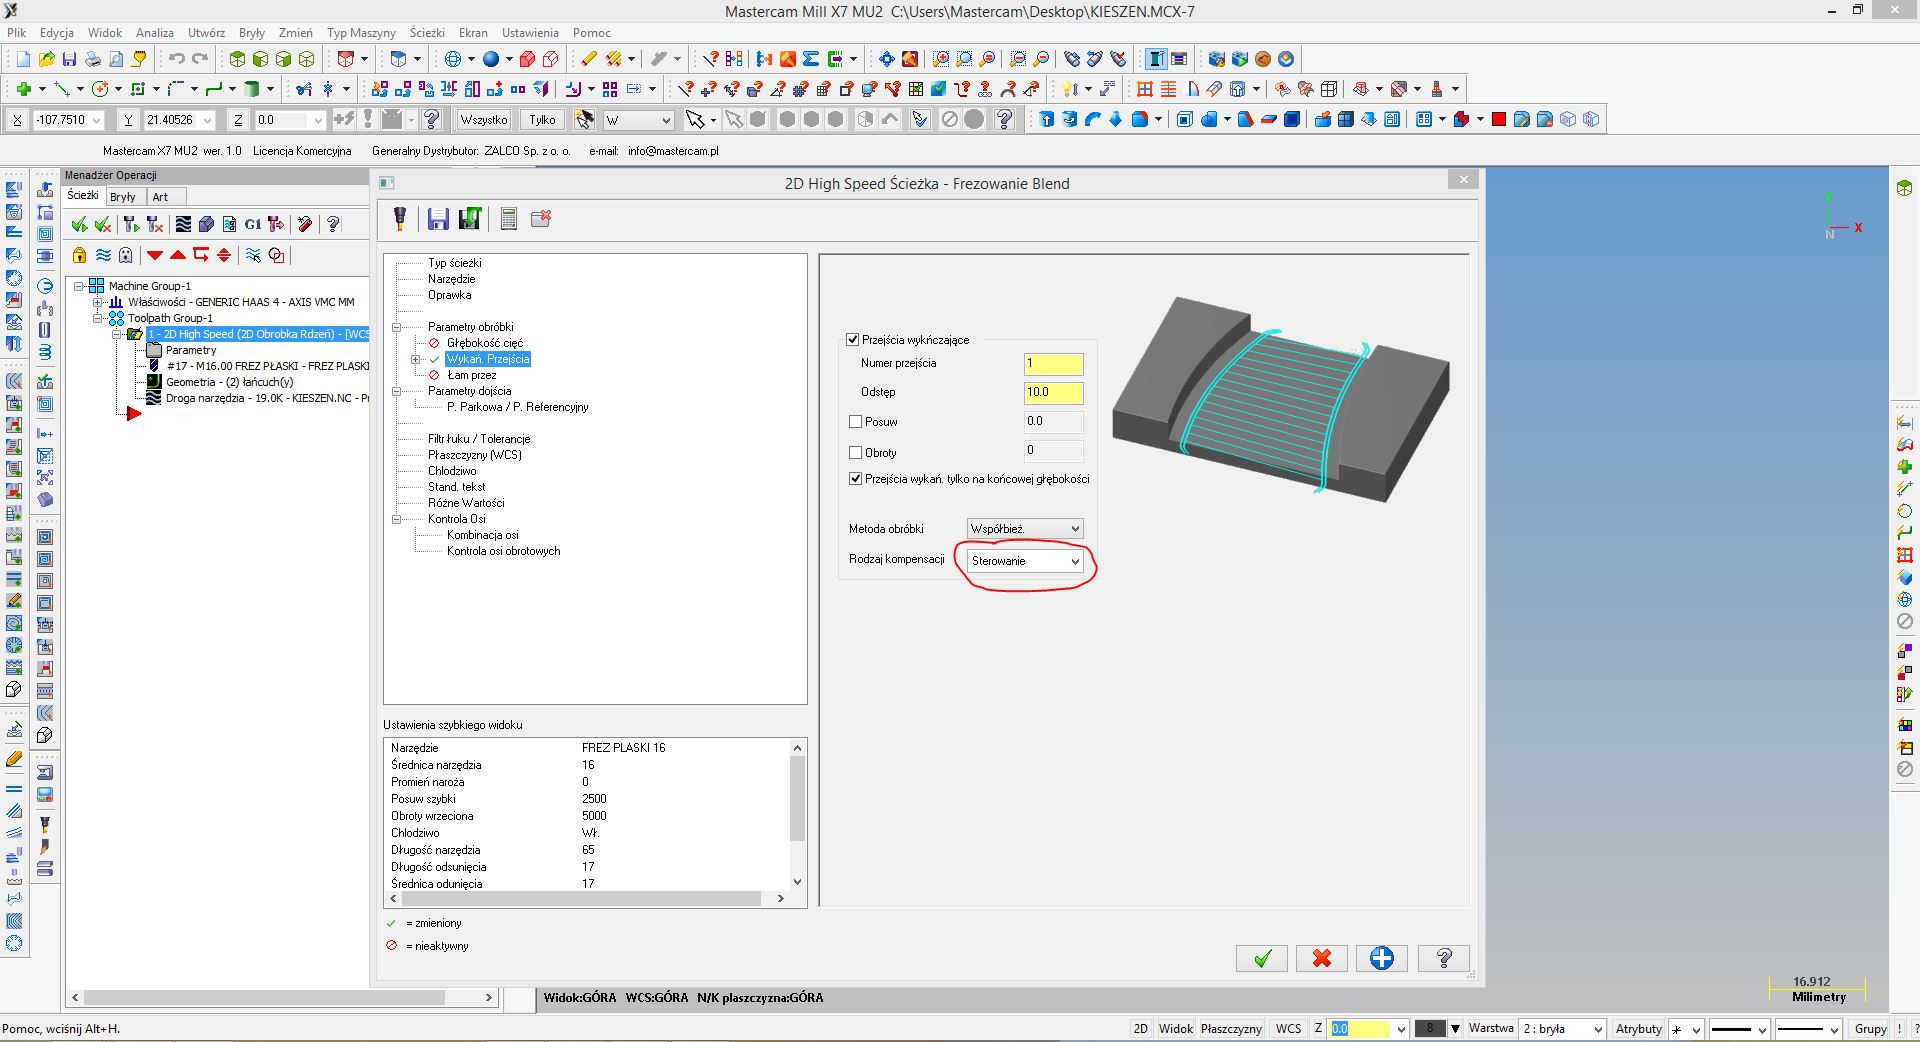Collapse Machine Group-1 node
The image size is (1920, 1042).
pos(78,286)
